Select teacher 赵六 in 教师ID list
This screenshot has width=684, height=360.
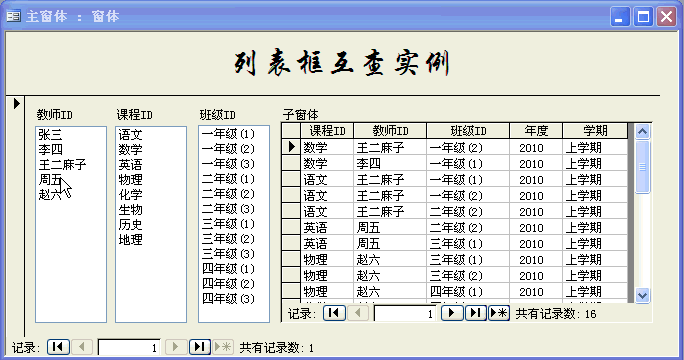click(x=51, y=194)
